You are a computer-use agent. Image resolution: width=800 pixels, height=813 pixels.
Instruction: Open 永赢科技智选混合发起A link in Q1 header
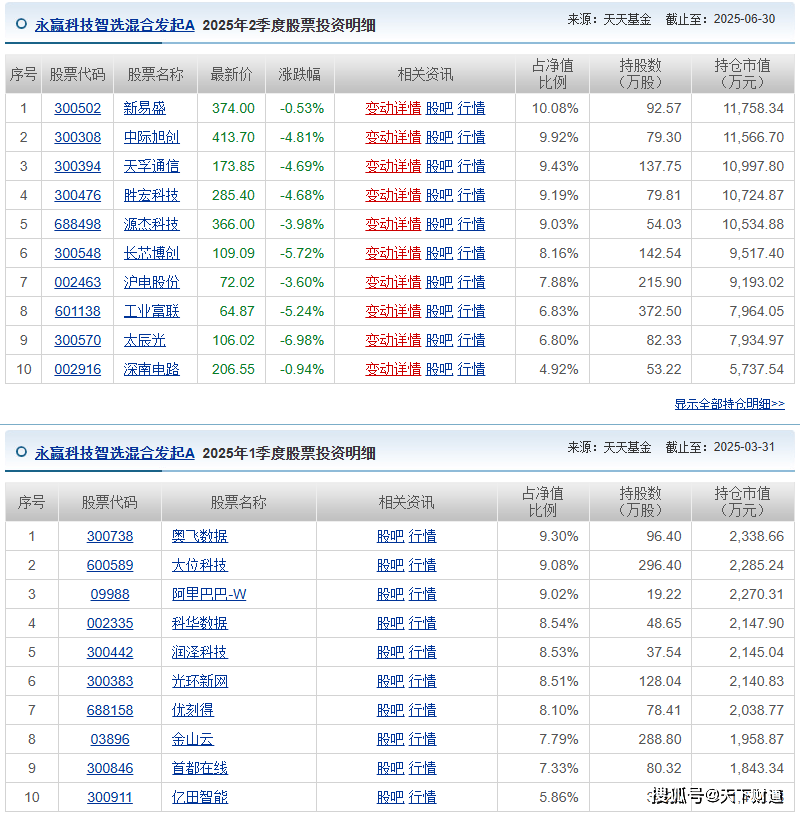point(114,453)
